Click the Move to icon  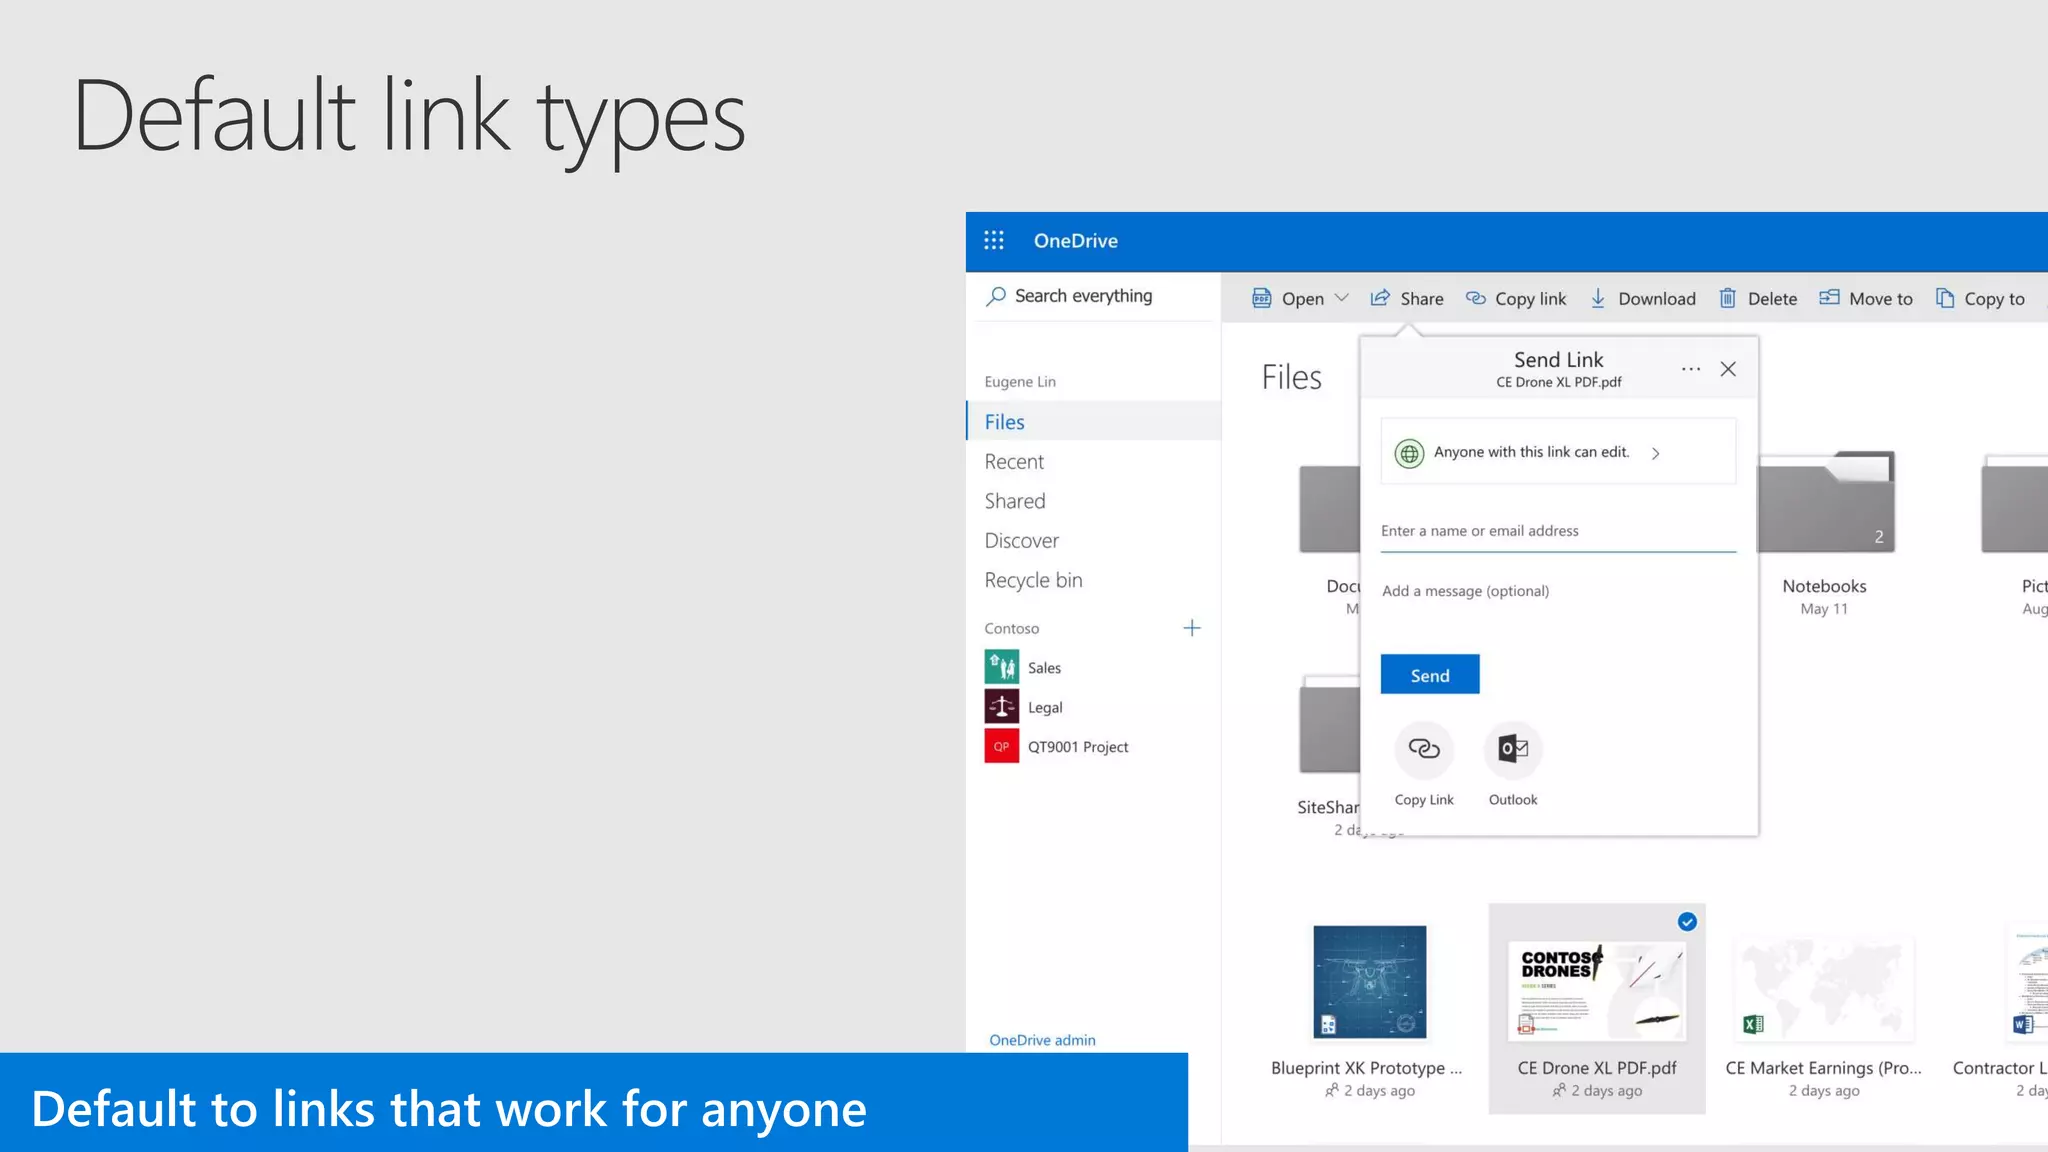tap(1829, 297)
